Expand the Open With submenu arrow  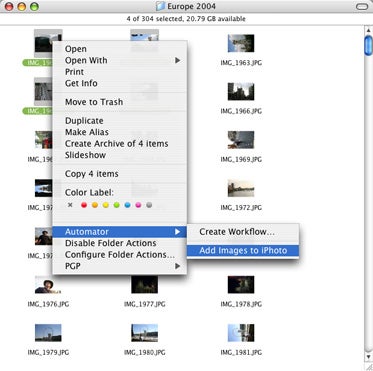(x=178, y=60)
